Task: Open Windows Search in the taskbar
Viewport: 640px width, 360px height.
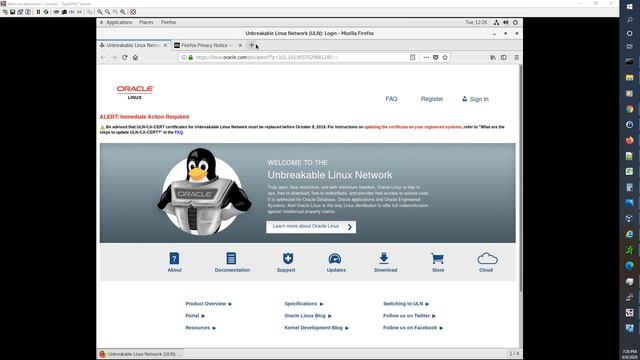Action: click(x=629, y=20)
